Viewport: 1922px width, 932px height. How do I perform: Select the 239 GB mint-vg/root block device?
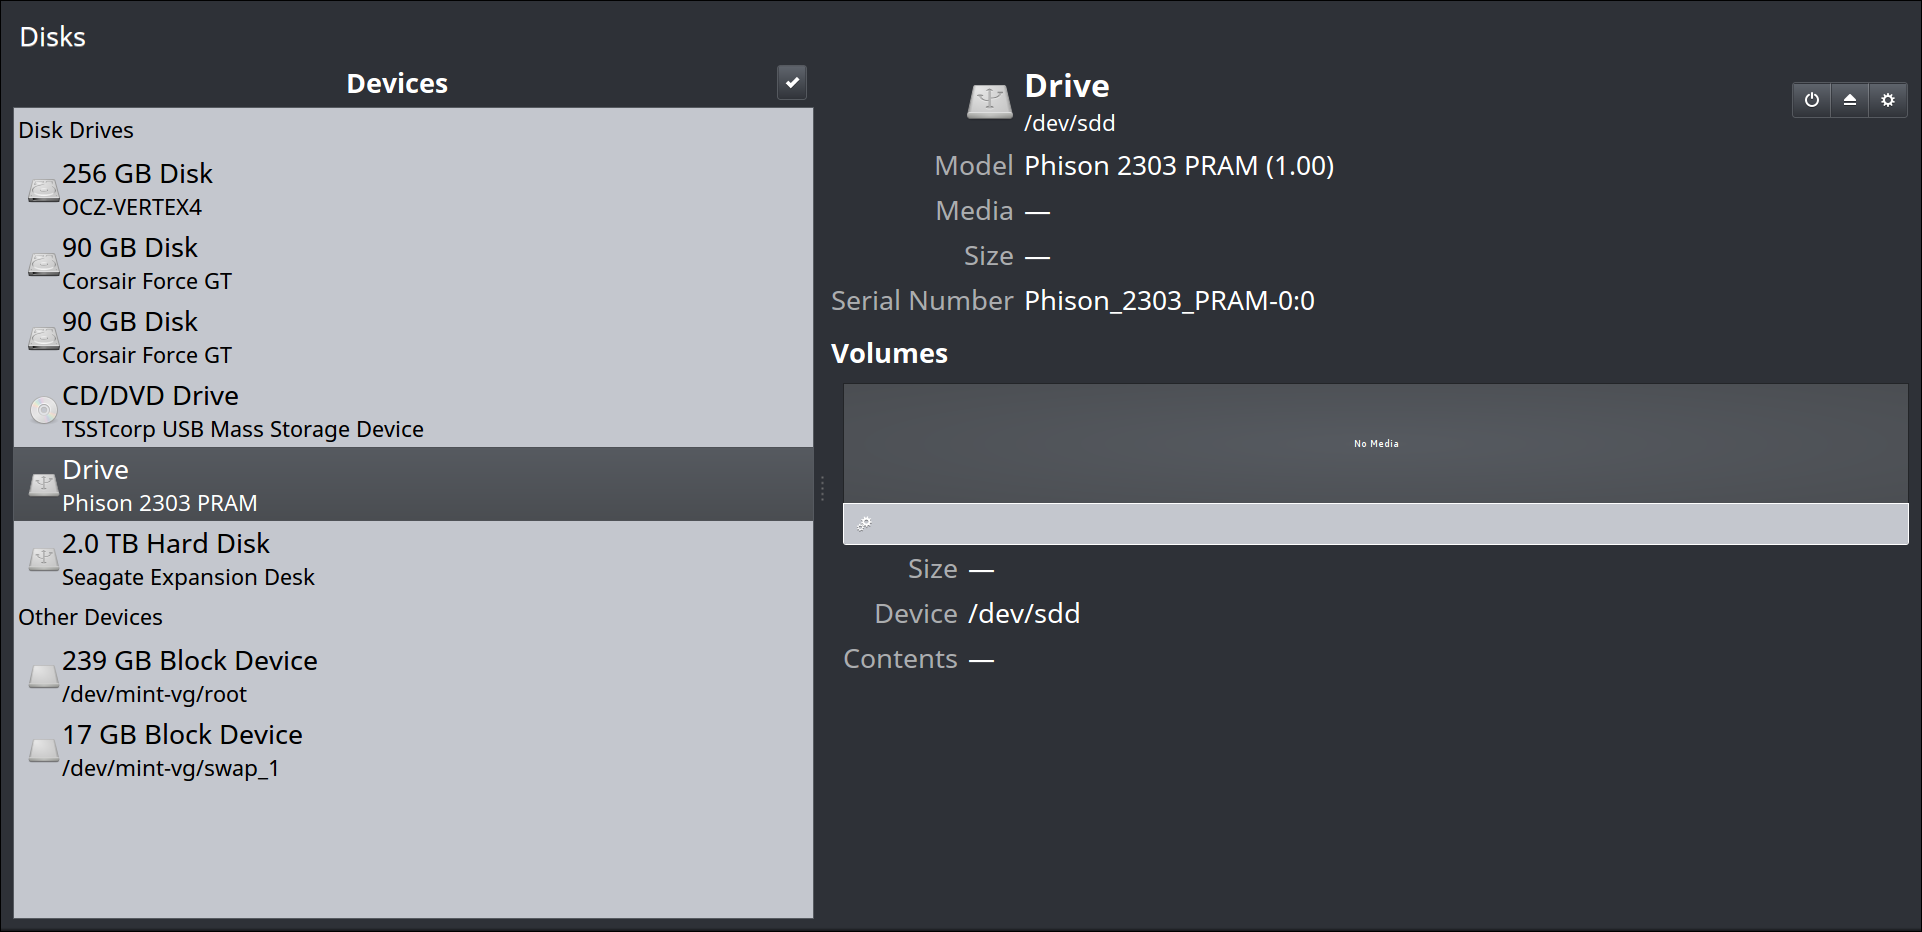click(413, 676)
